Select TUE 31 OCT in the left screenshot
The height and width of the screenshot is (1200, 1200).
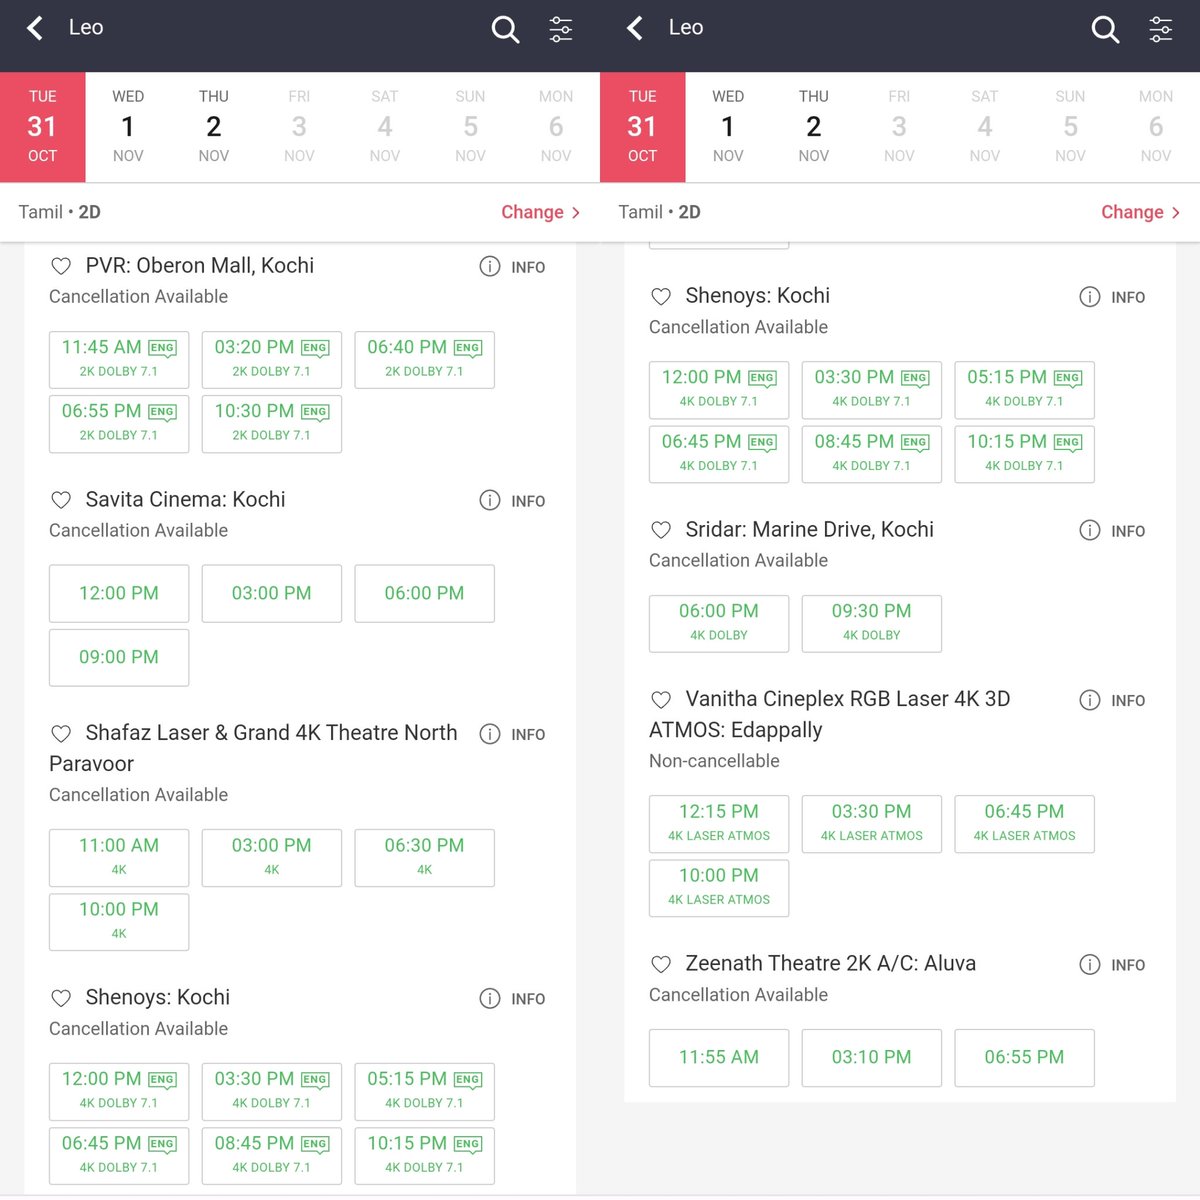point(43,127)
